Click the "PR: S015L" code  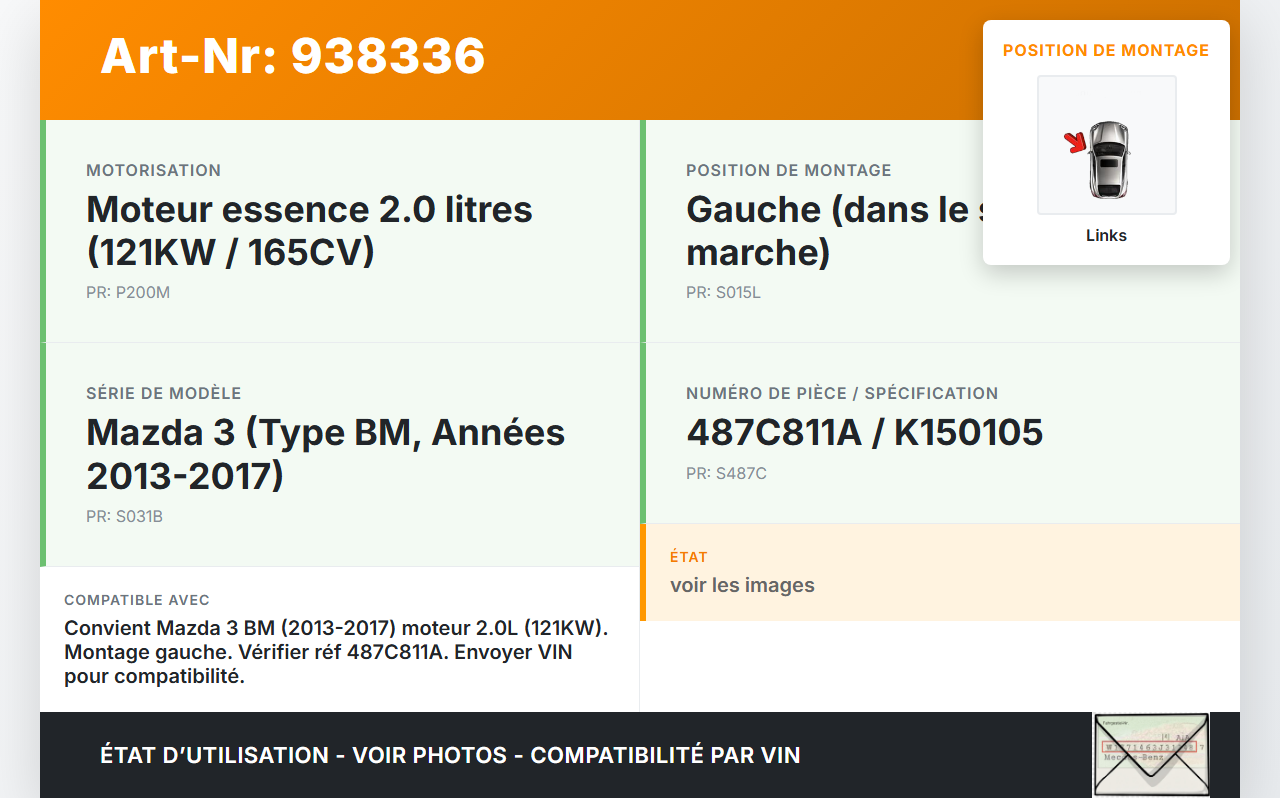coord(723,293)
